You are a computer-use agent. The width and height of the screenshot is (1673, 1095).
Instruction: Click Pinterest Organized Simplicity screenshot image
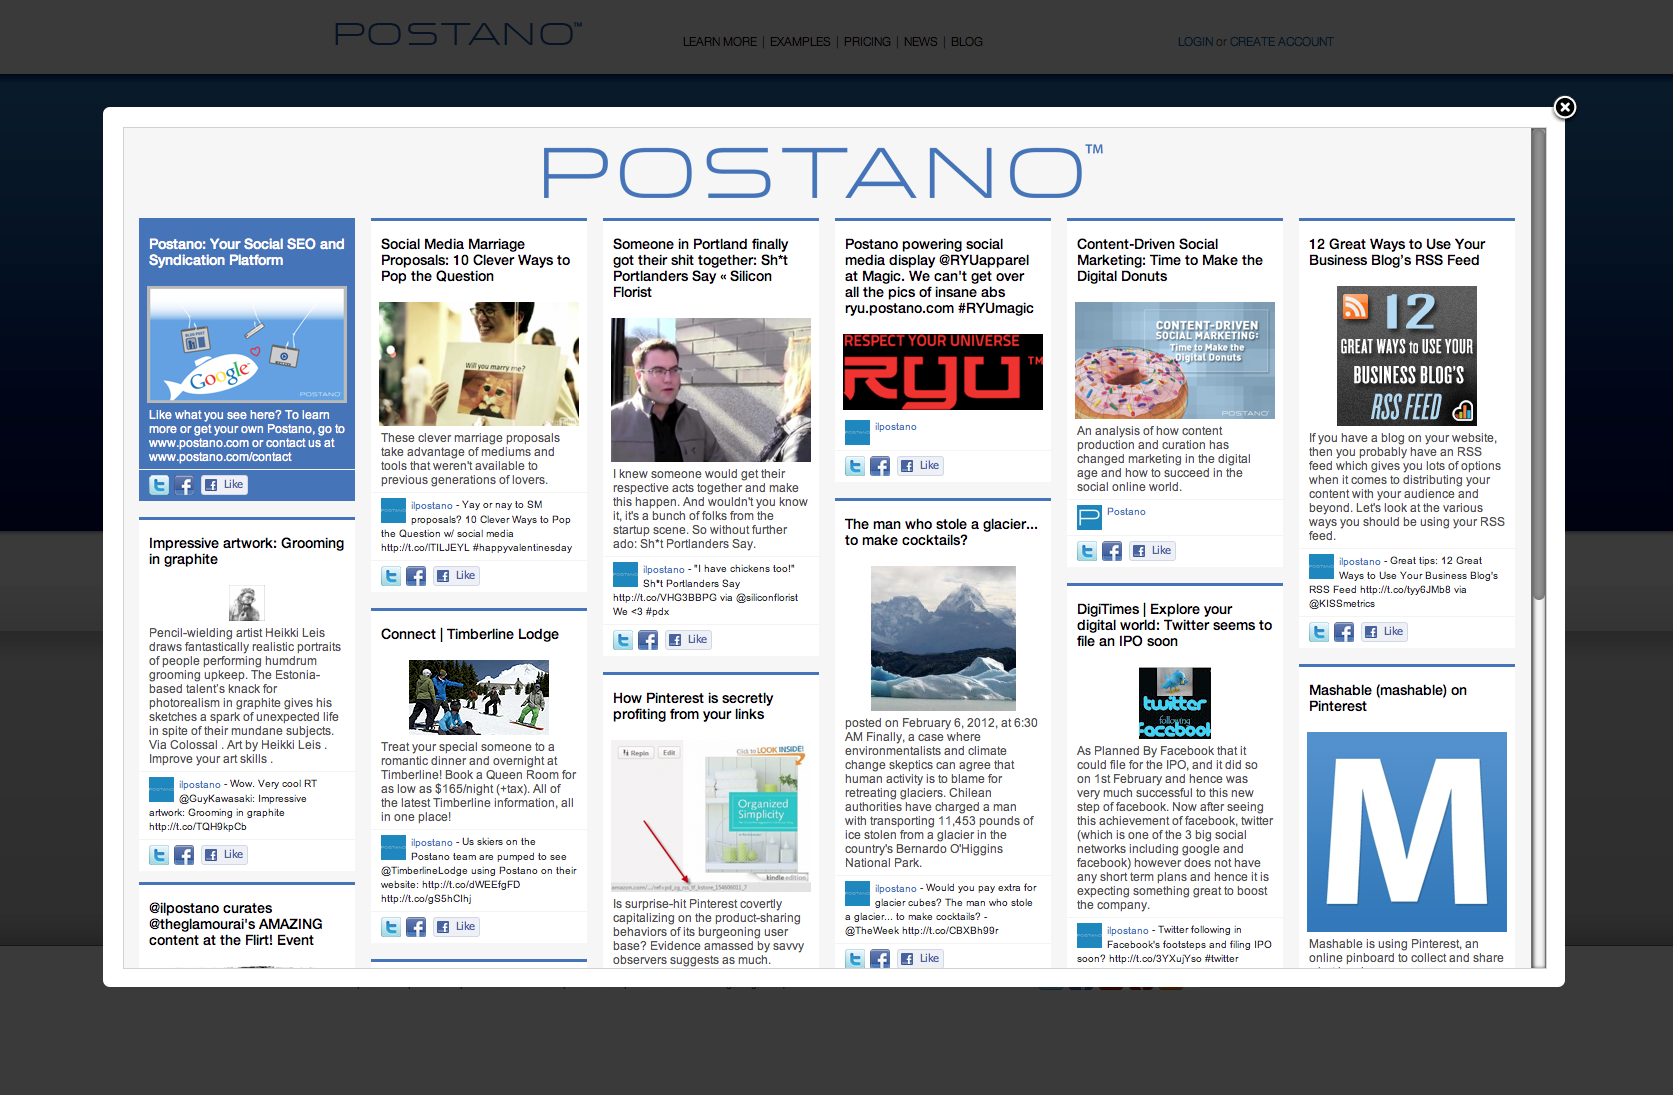point(711,816)
